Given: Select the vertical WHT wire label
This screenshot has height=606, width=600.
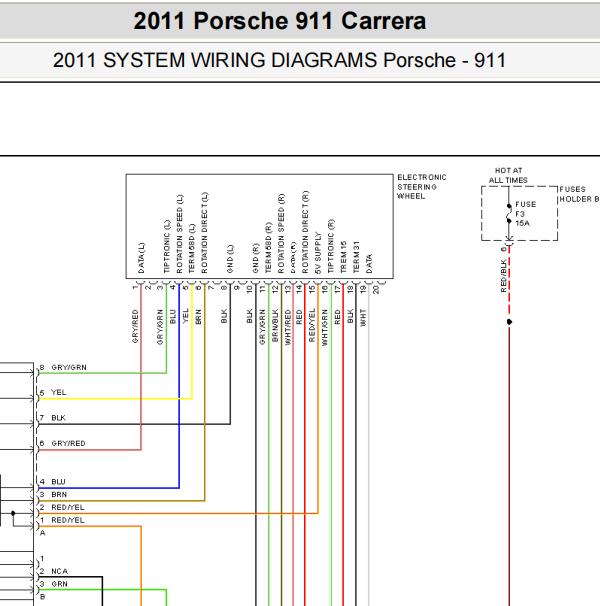Looking at the screenshot, I should (363, 318).
